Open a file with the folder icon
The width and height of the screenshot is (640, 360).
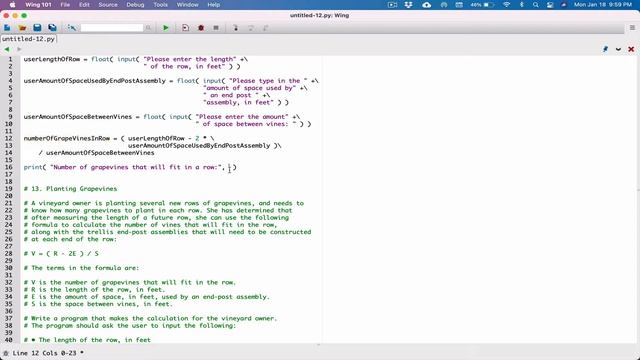pos(22,28)
